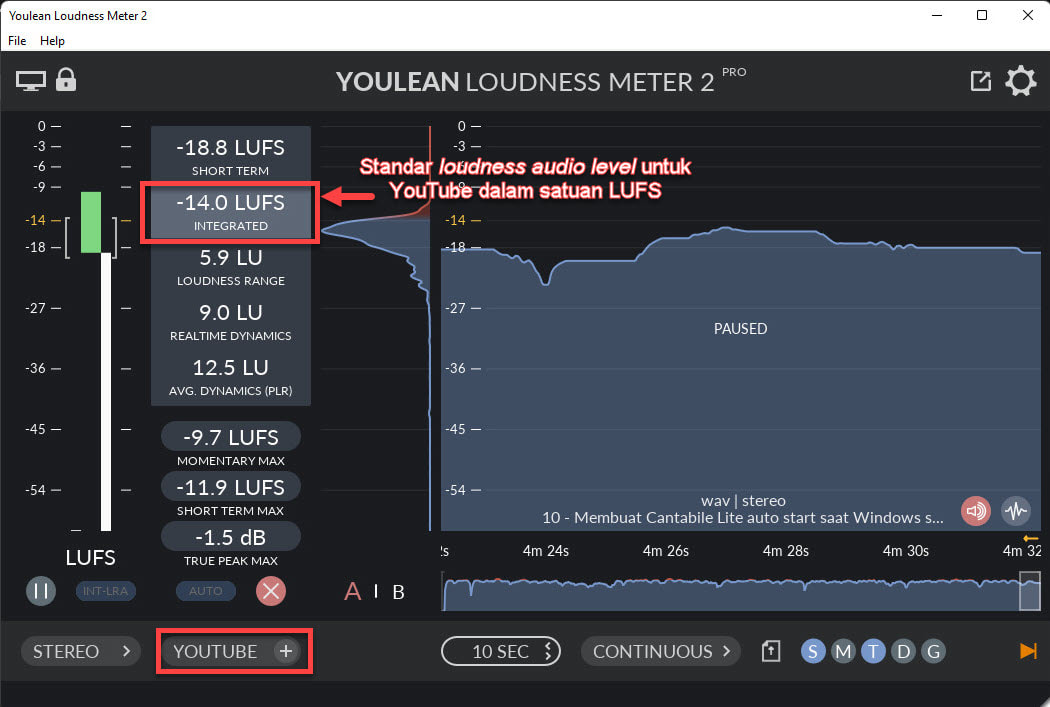Click the export upload icon
The width and height of the screenshot is (1050, 707).
pyautogui.click(x=771, y=651)
